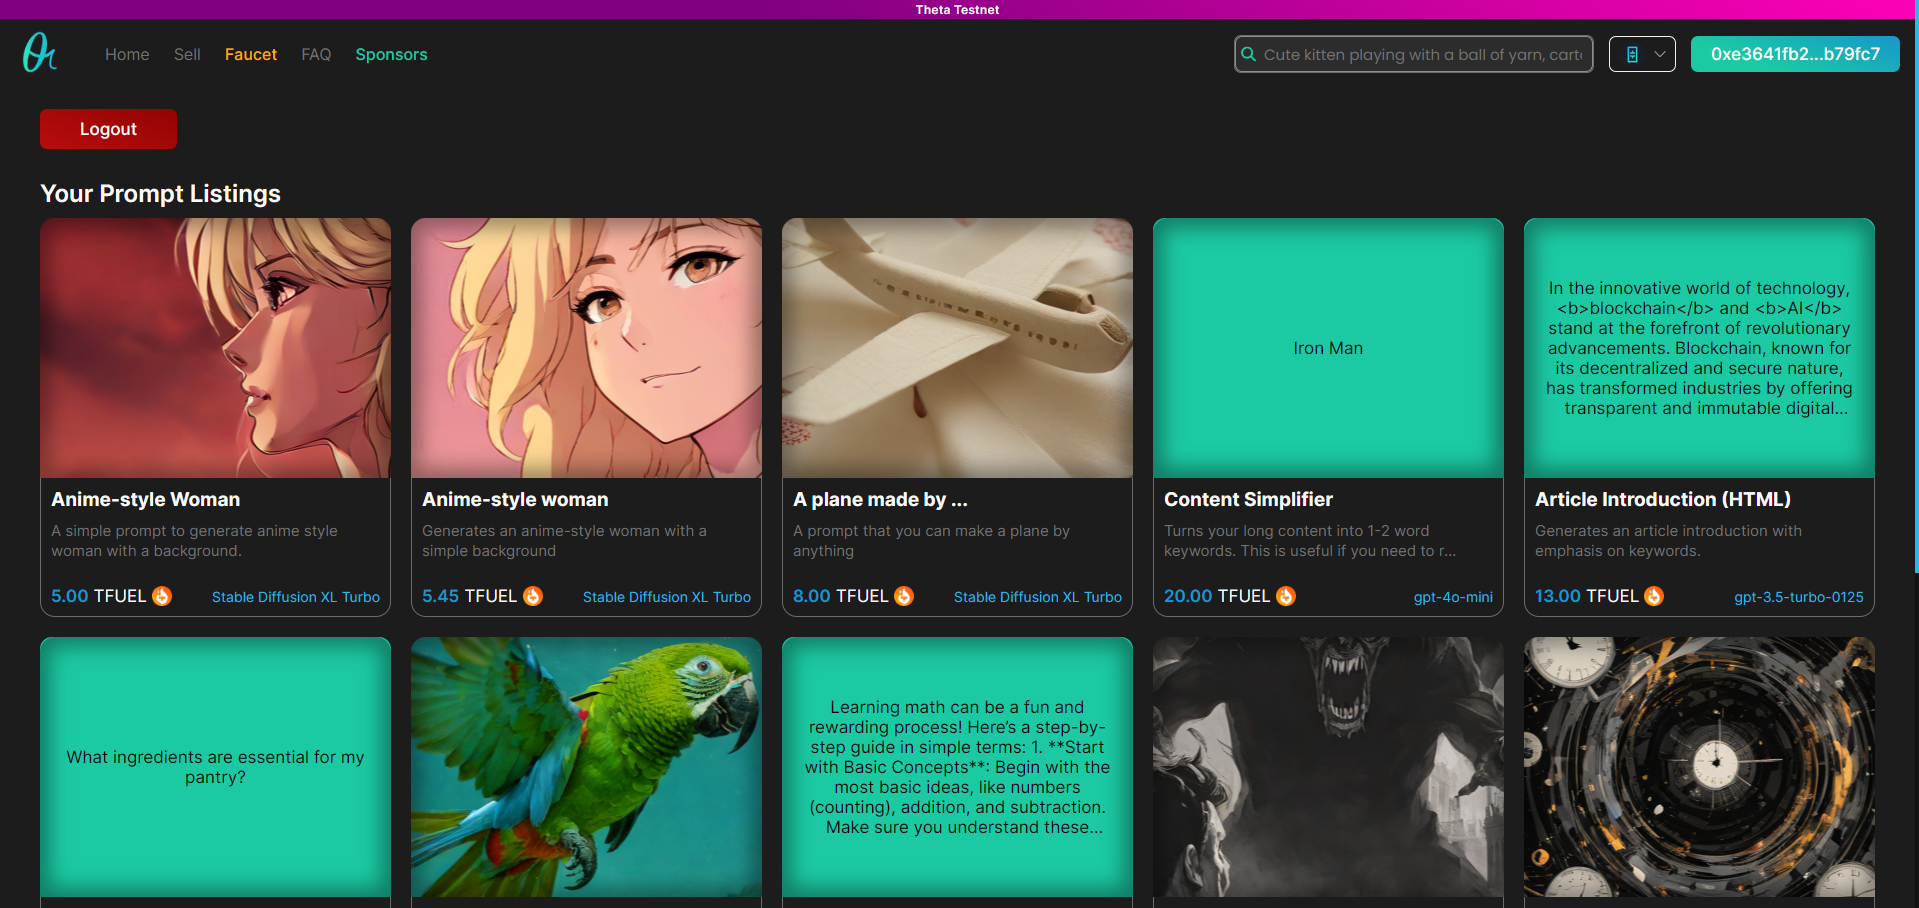
Task: Click the gpt-4o-mini model label
Action: [1453, 597]
